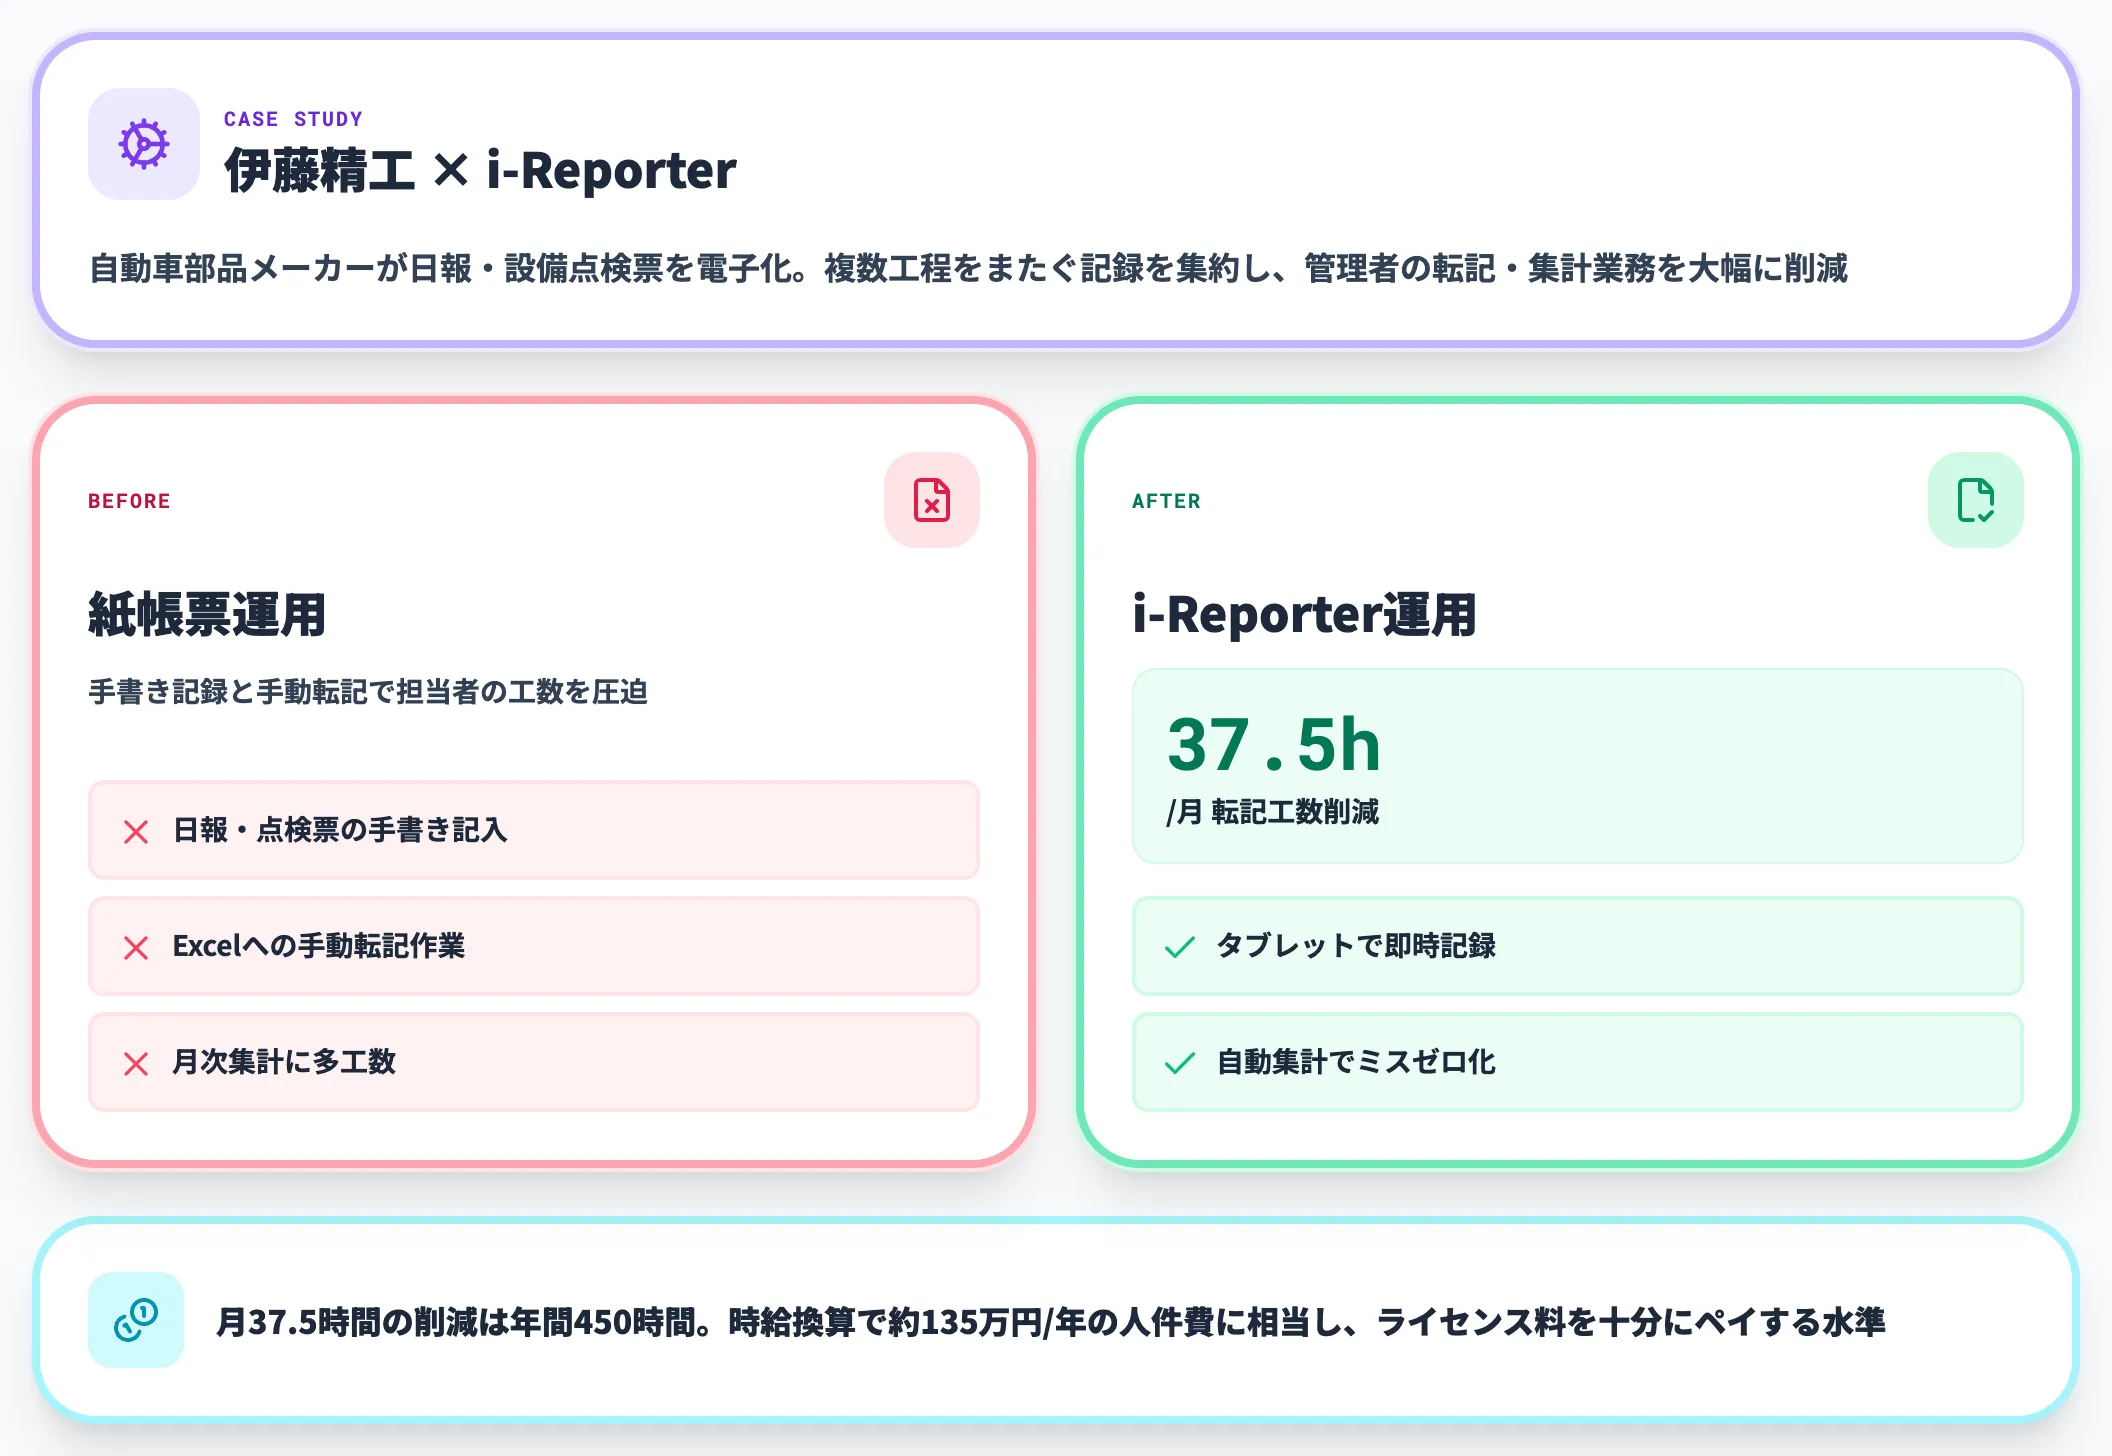The height and width of the screenshot is (1456, 2112).
Task: Click the Excelへの手動転記作業 row
Action: [534, 946]
